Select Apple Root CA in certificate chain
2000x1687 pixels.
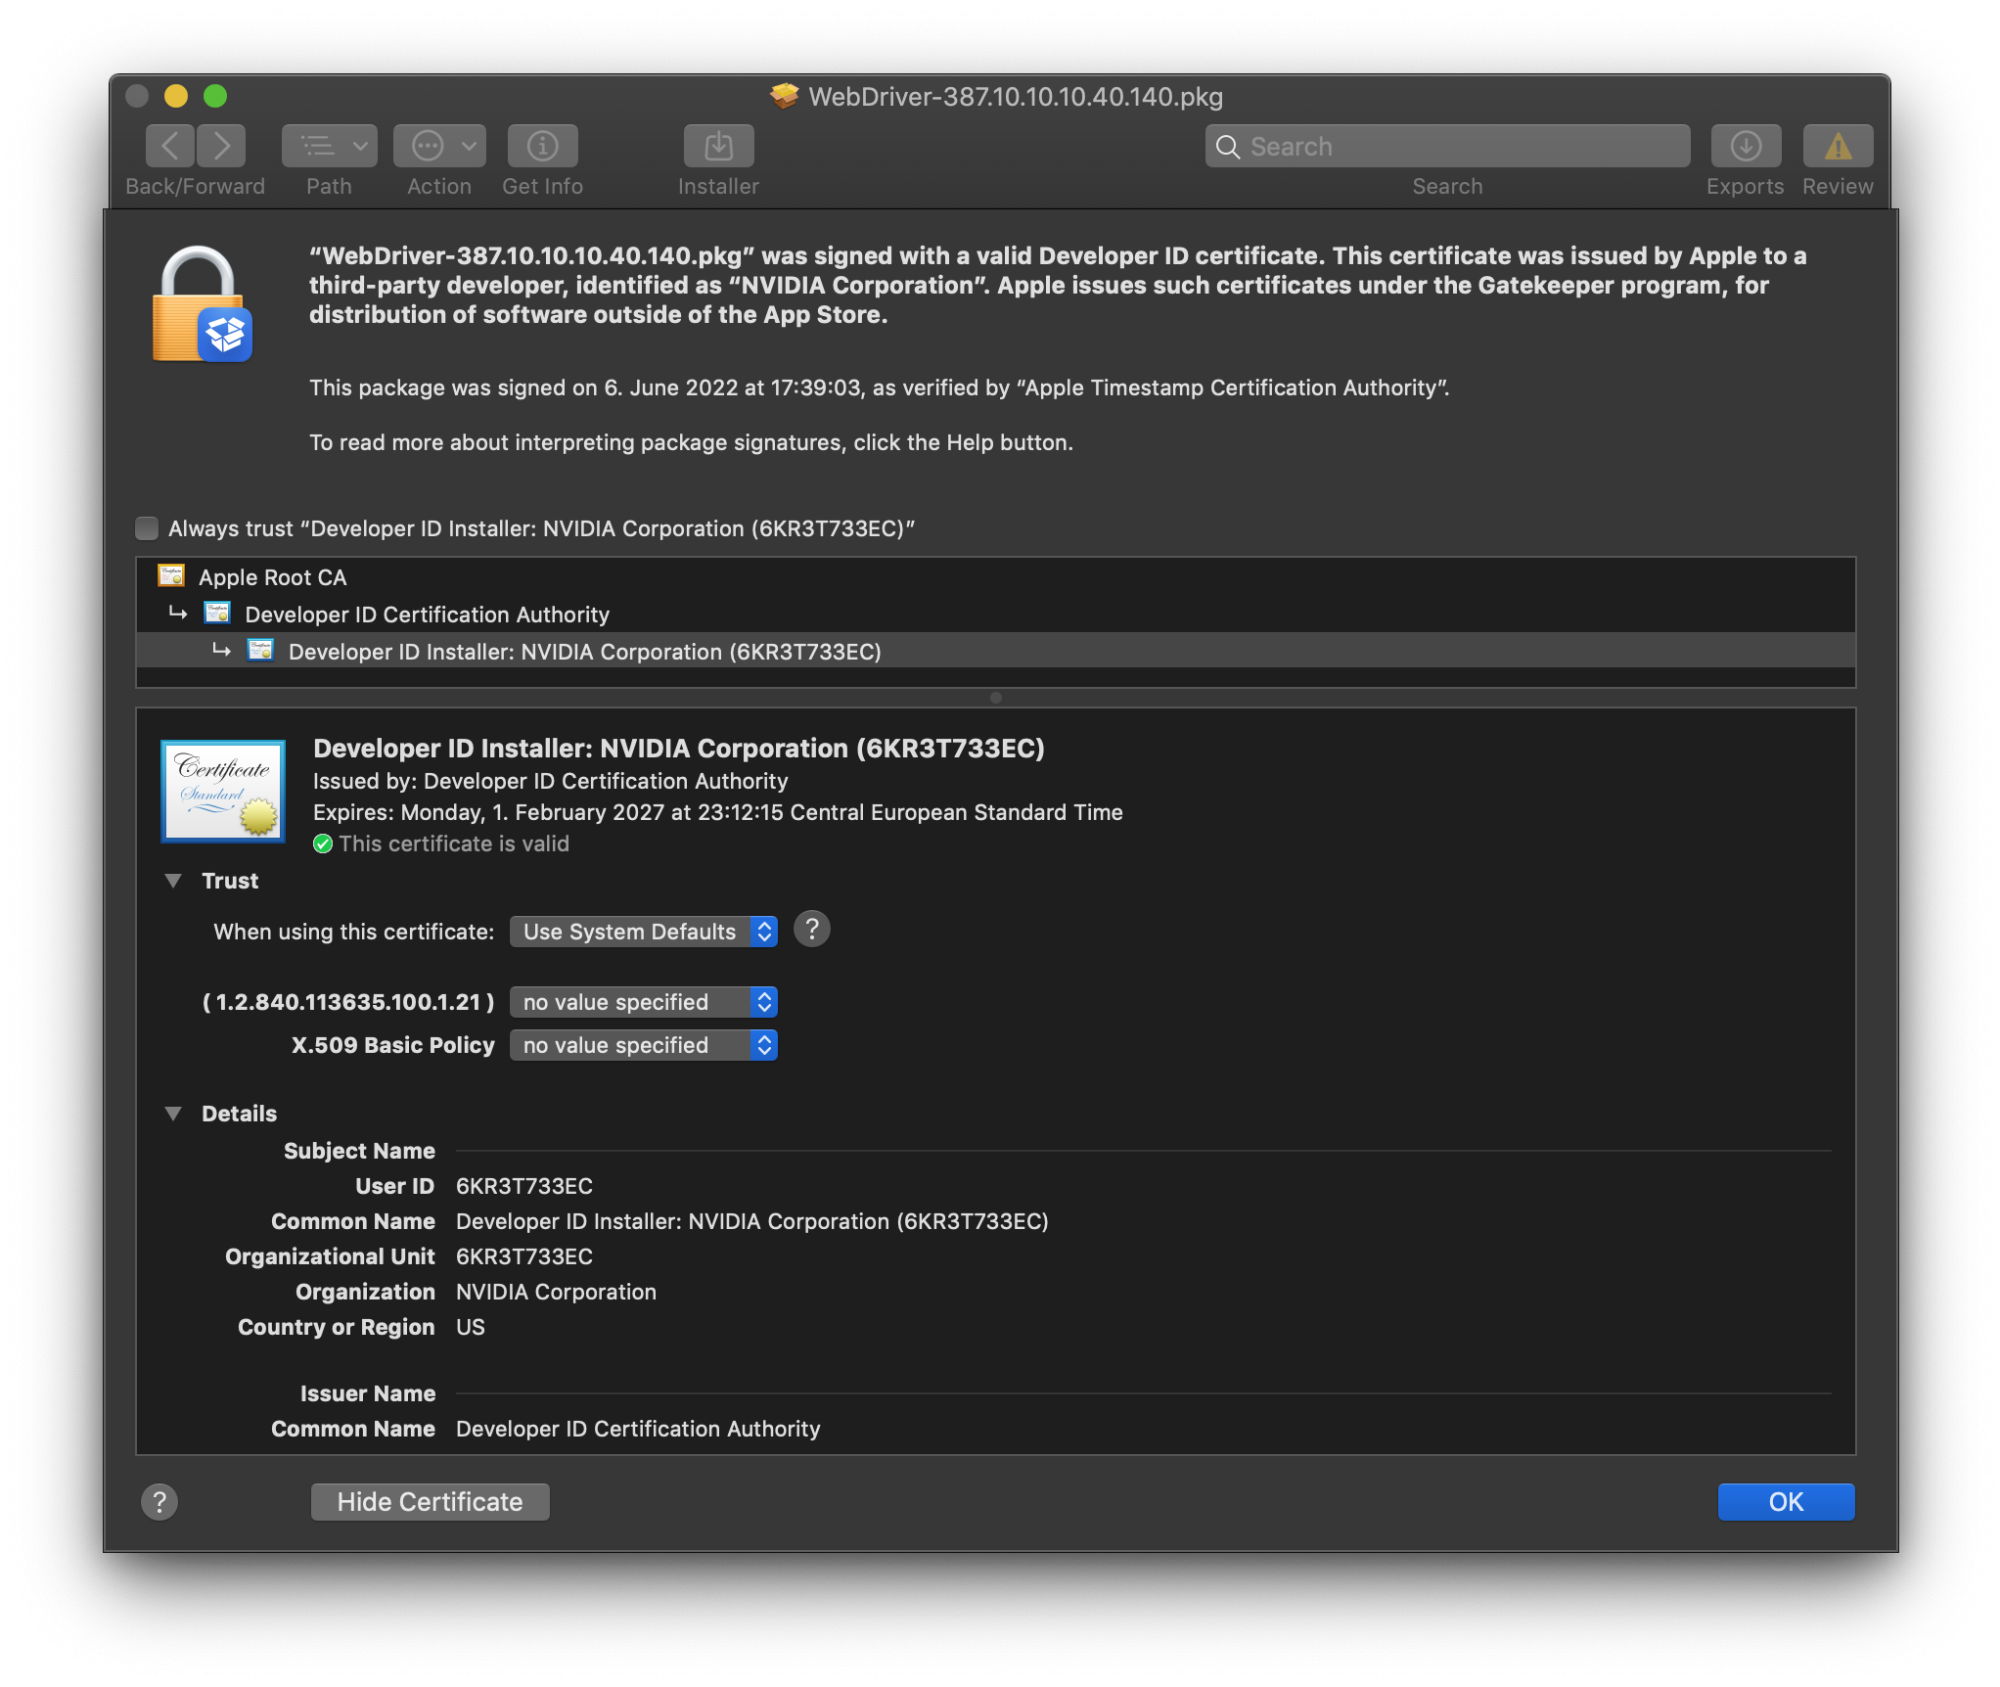(x=272, y=577)
